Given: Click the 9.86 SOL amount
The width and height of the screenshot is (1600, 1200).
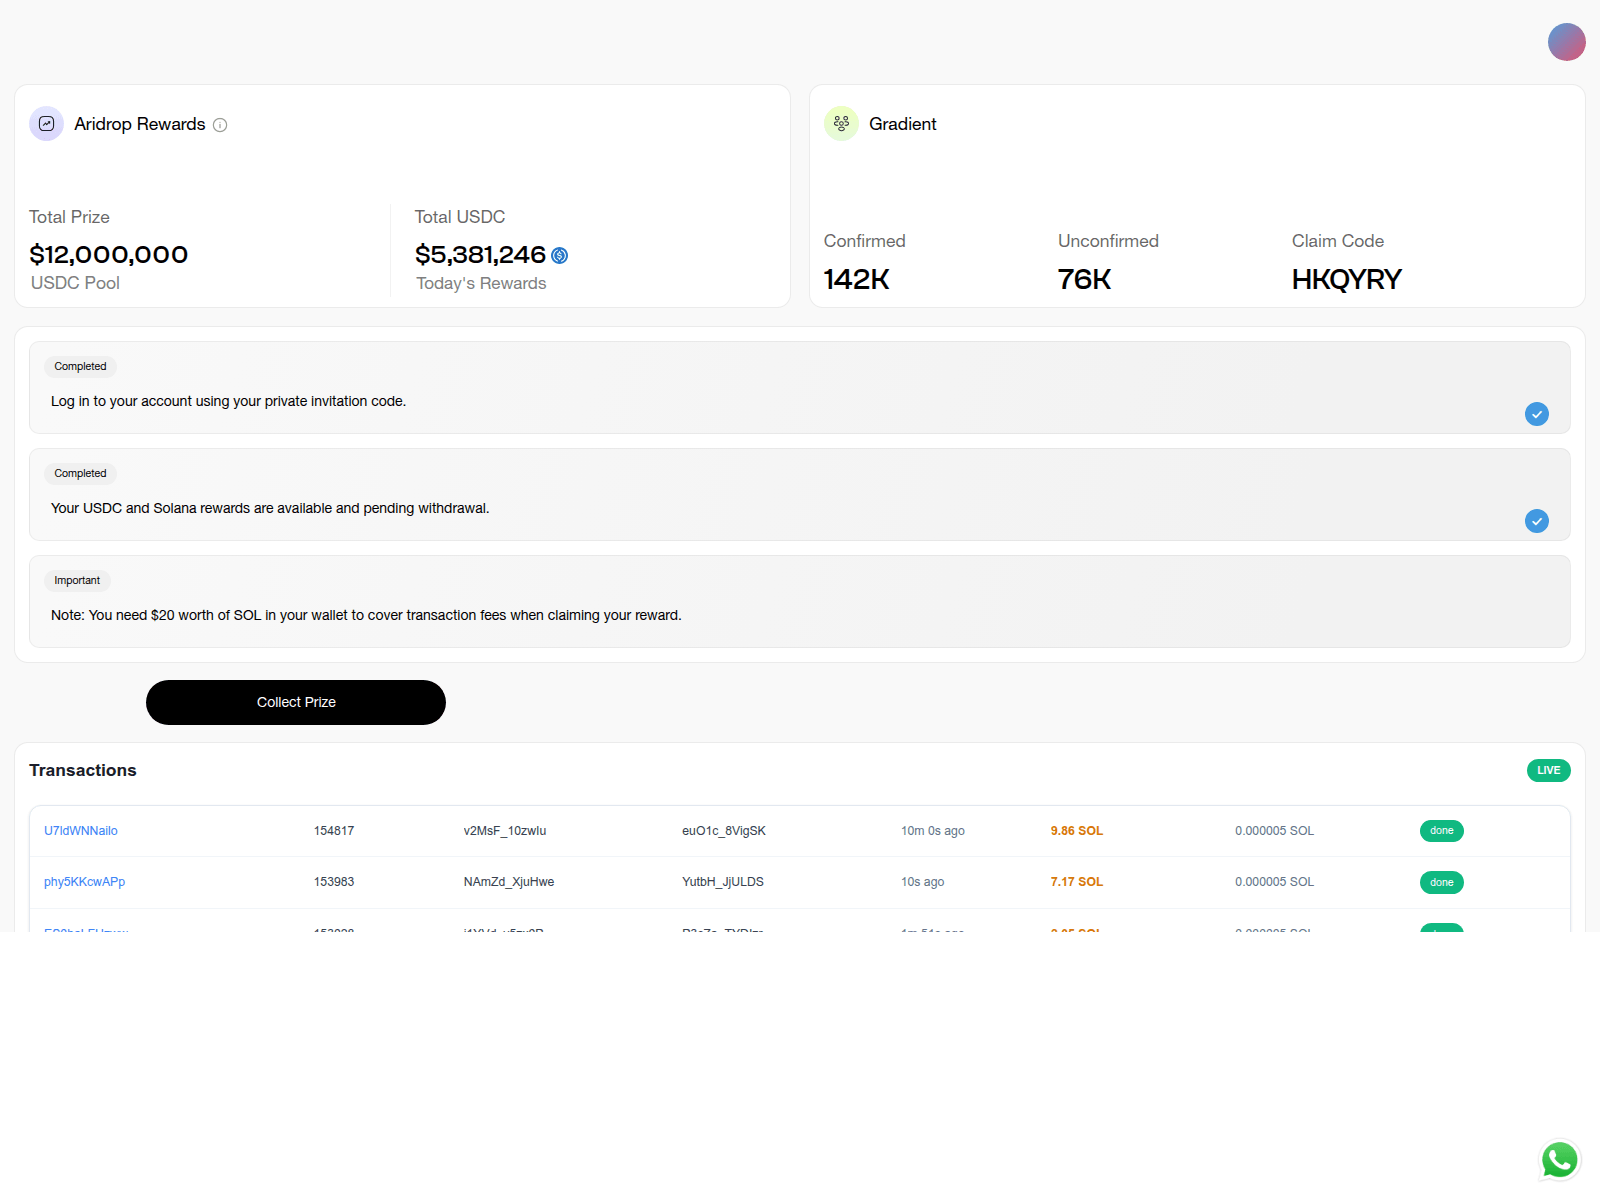Looking at the screenshot, I should pos(1076,831).
